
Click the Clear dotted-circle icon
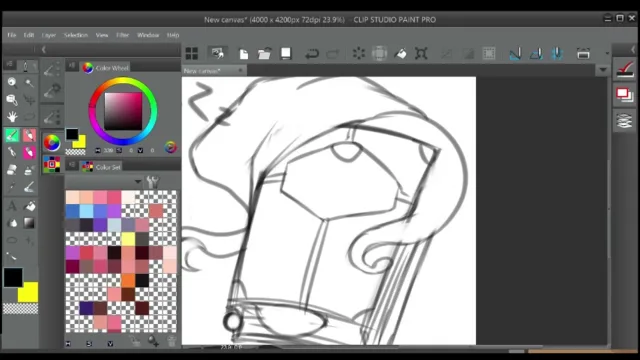click(359, 53)
